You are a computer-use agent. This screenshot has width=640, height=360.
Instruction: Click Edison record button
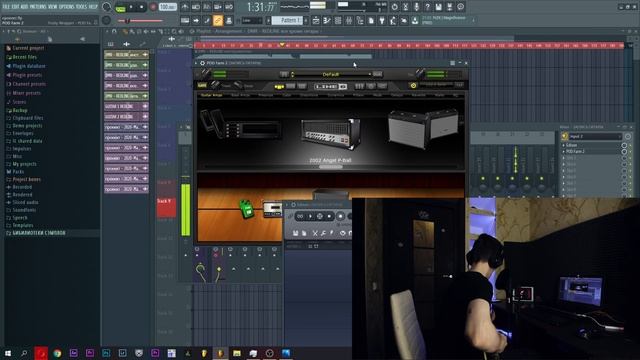tap(340, 216)
